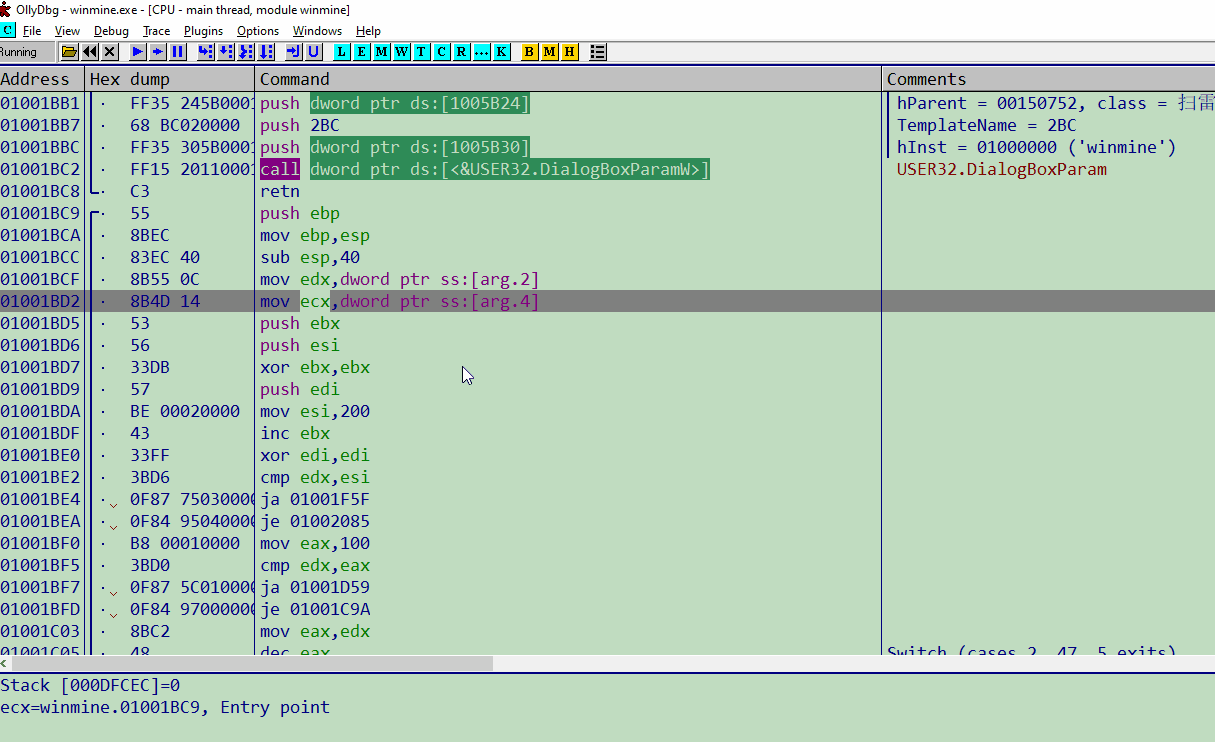Open the Run trace window with dots icon
Image resolution: width=1215 pixels, height=742 pixels.
pos(481,51)
